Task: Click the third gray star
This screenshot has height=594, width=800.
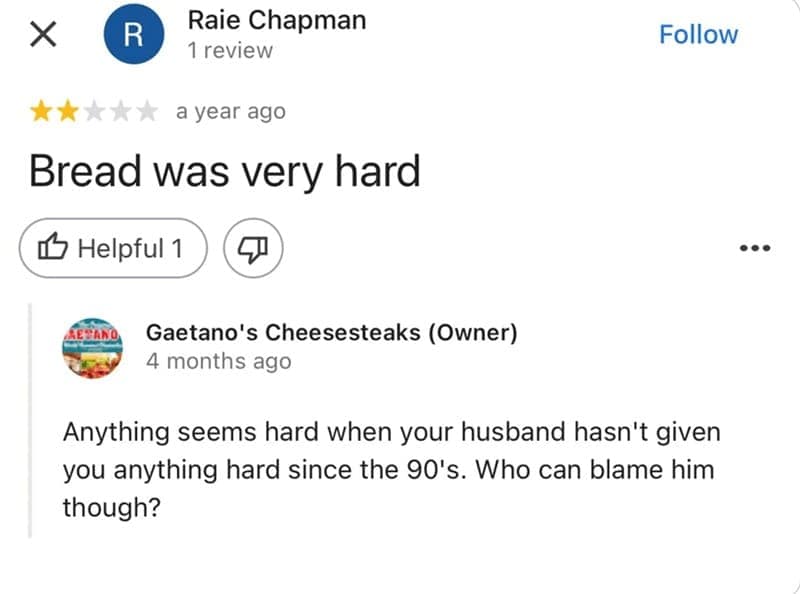Action: click(95, 112)
